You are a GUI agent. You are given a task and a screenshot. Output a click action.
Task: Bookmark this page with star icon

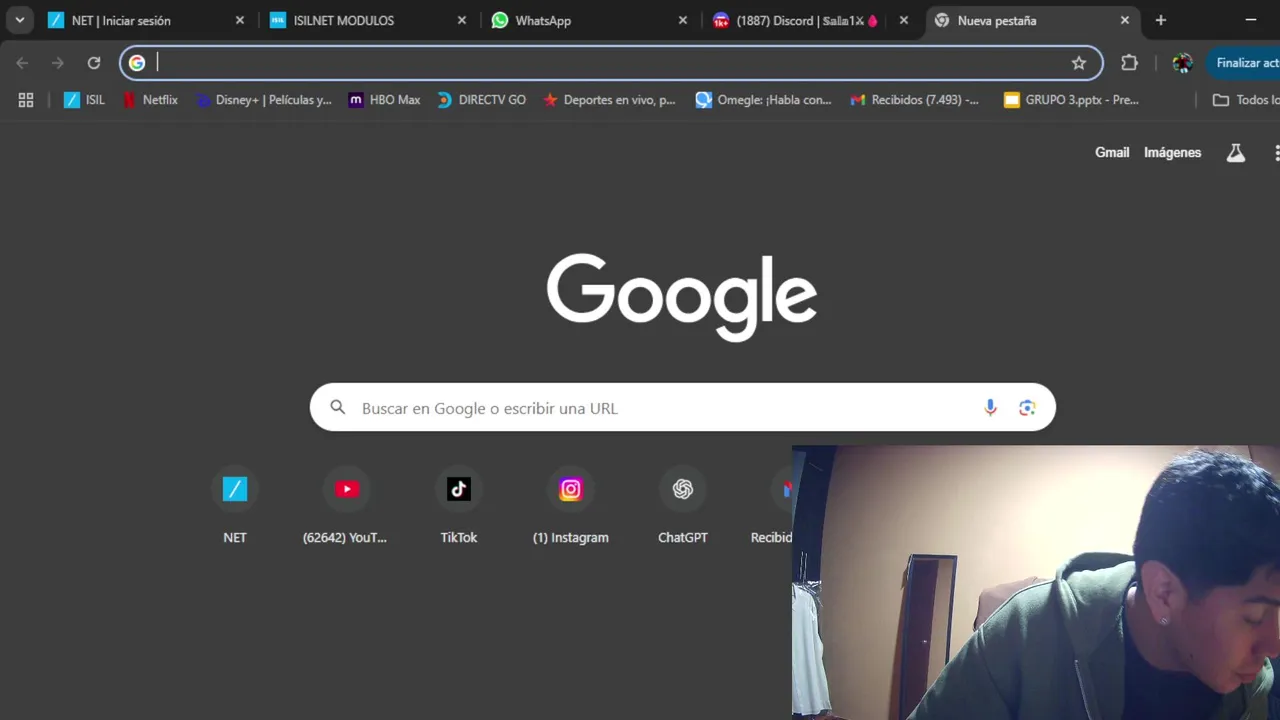tap(1079, 63)
